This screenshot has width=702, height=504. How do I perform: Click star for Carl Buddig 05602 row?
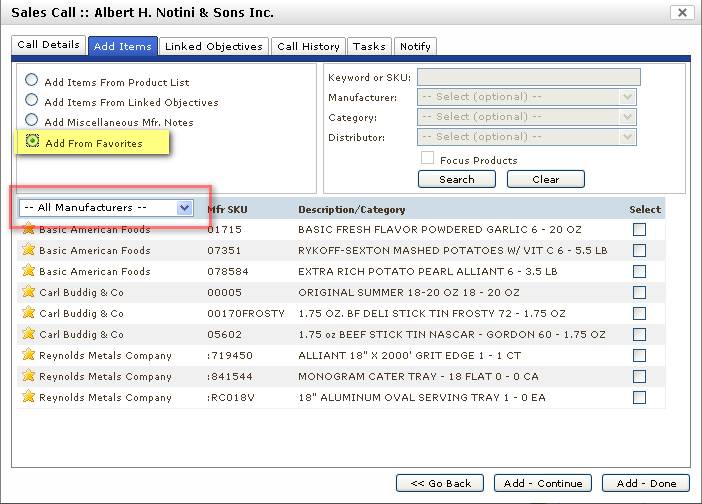click(28, 334)
